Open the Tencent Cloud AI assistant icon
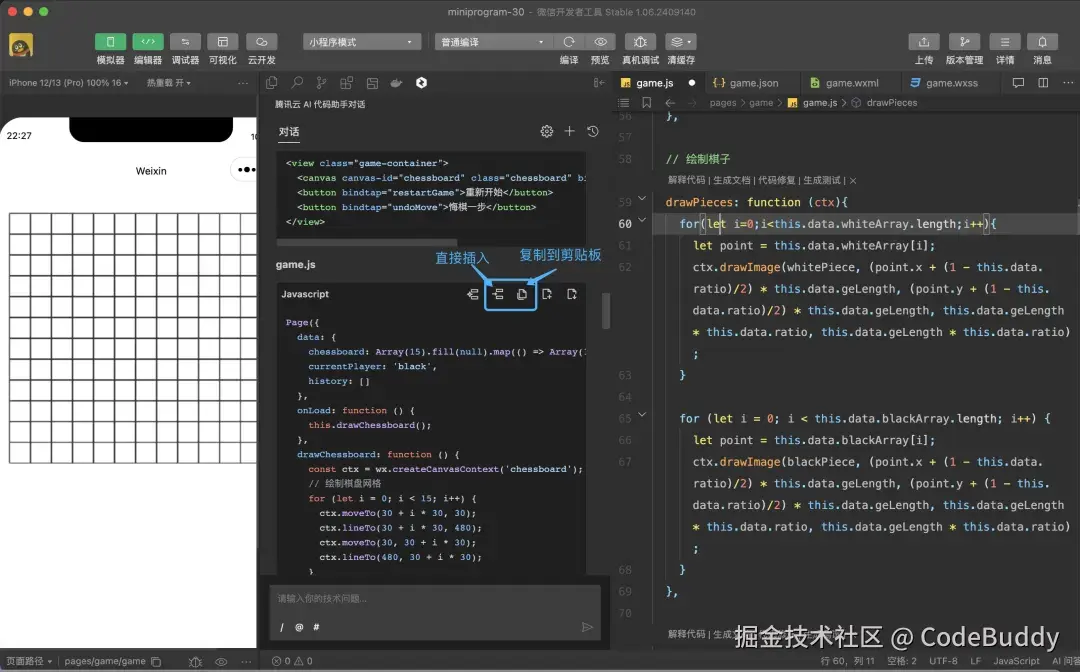This screenshot has width=1080, height=672. tap(421, 83)
